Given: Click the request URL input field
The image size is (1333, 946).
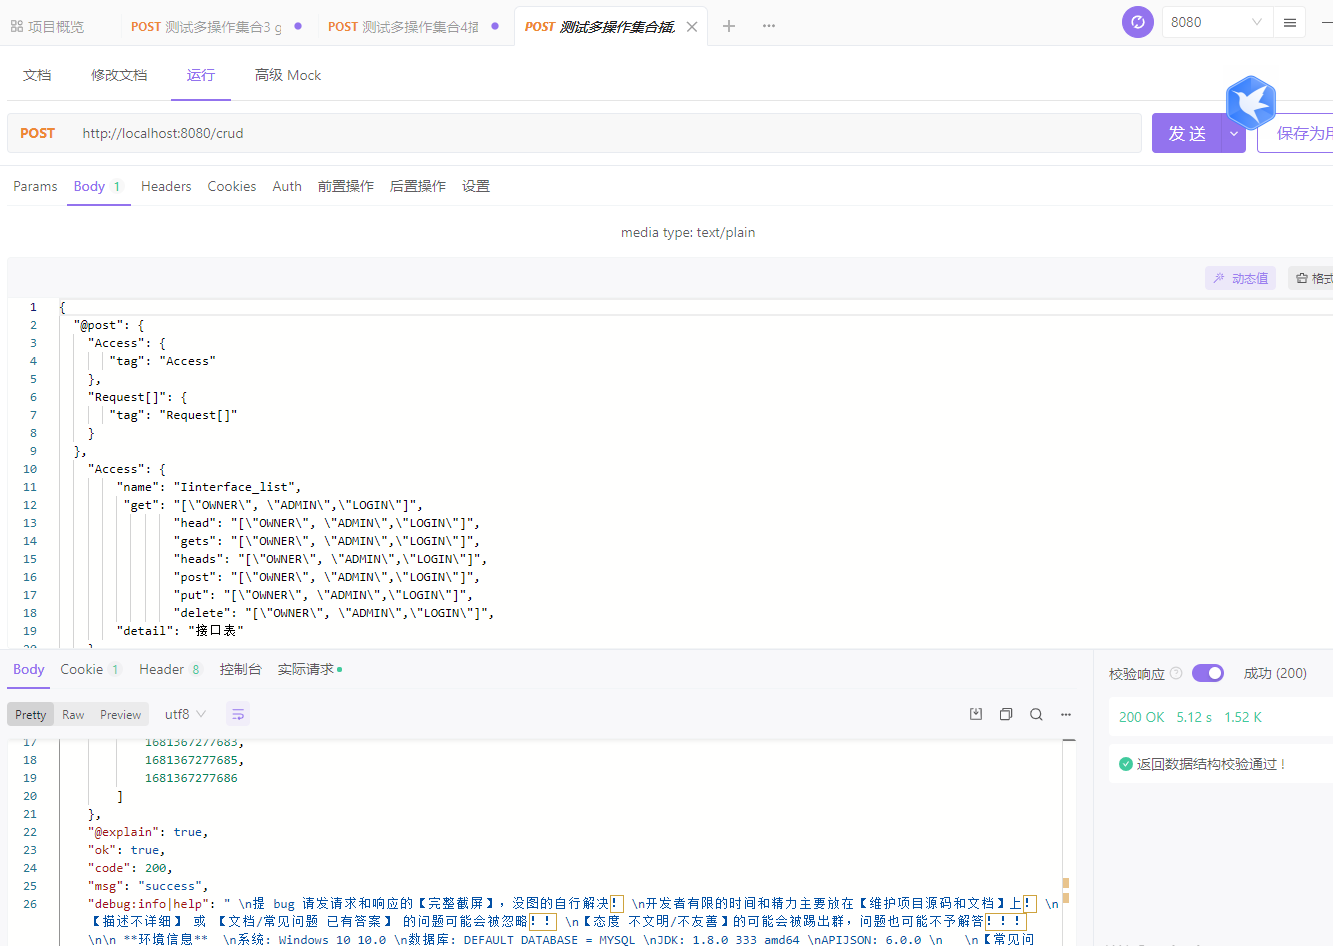Looking at the screenshot, I should 600,133.
